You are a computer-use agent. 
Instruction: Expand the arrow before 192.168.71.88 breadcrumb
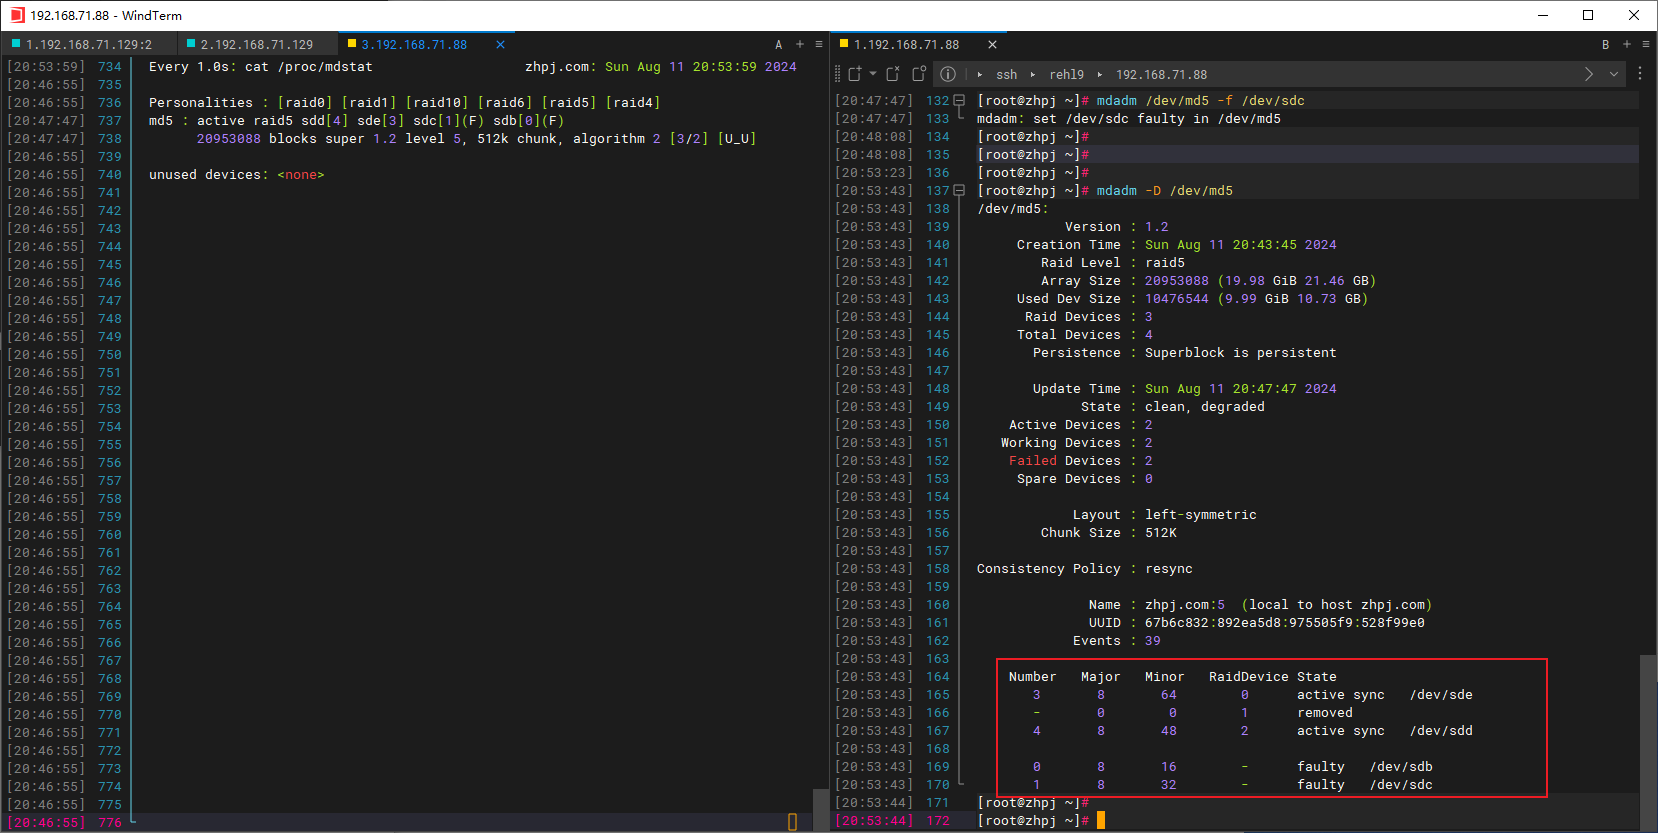(1100, 74)
